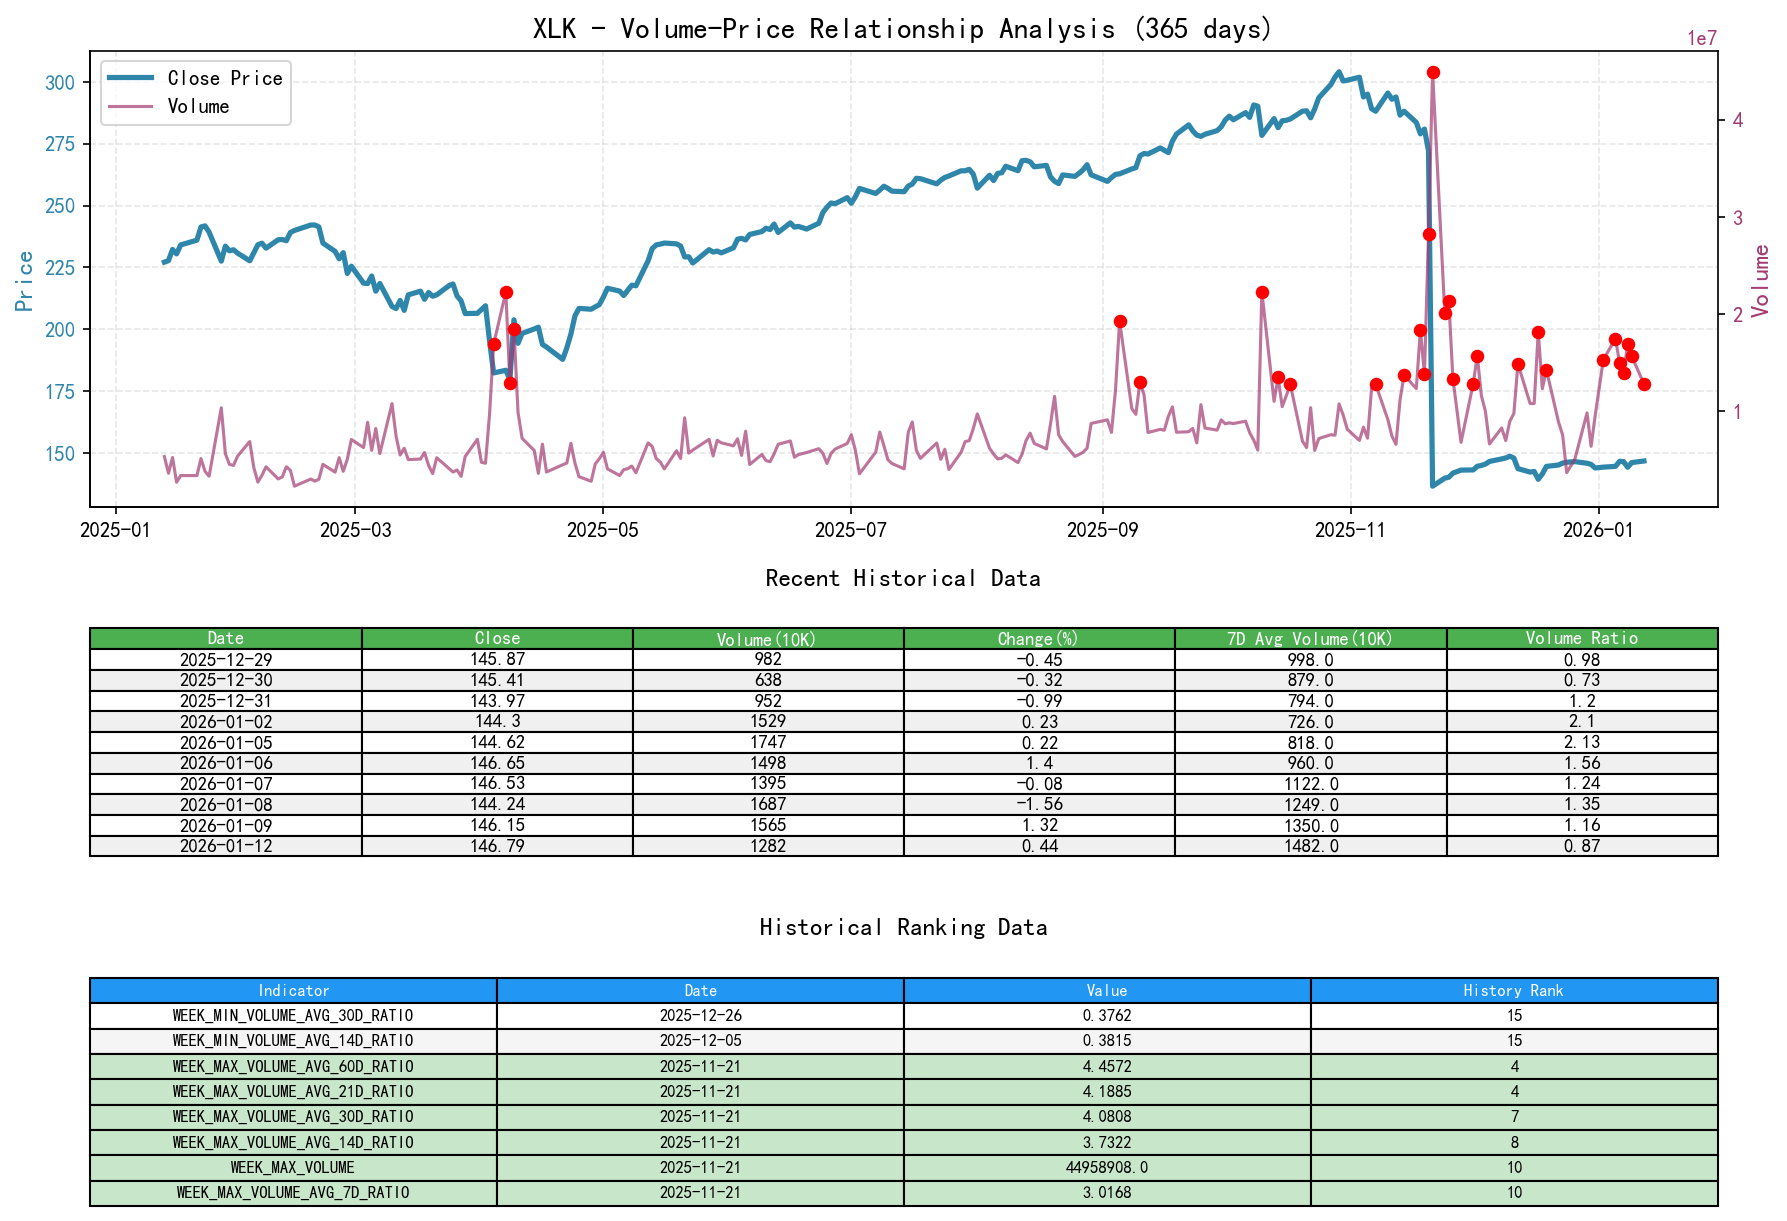Viewport: 1787px width, 1221px height.
Task: Click the Recent Historical Data heading
Action: pyautogui.click(x=902, y=578)
